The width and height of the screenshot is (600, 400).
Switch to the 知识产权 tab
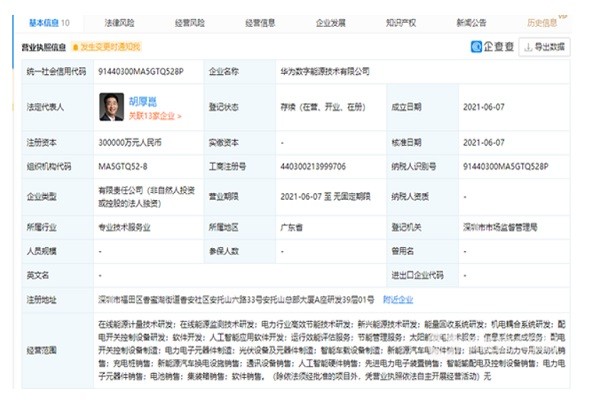point(401,23)
